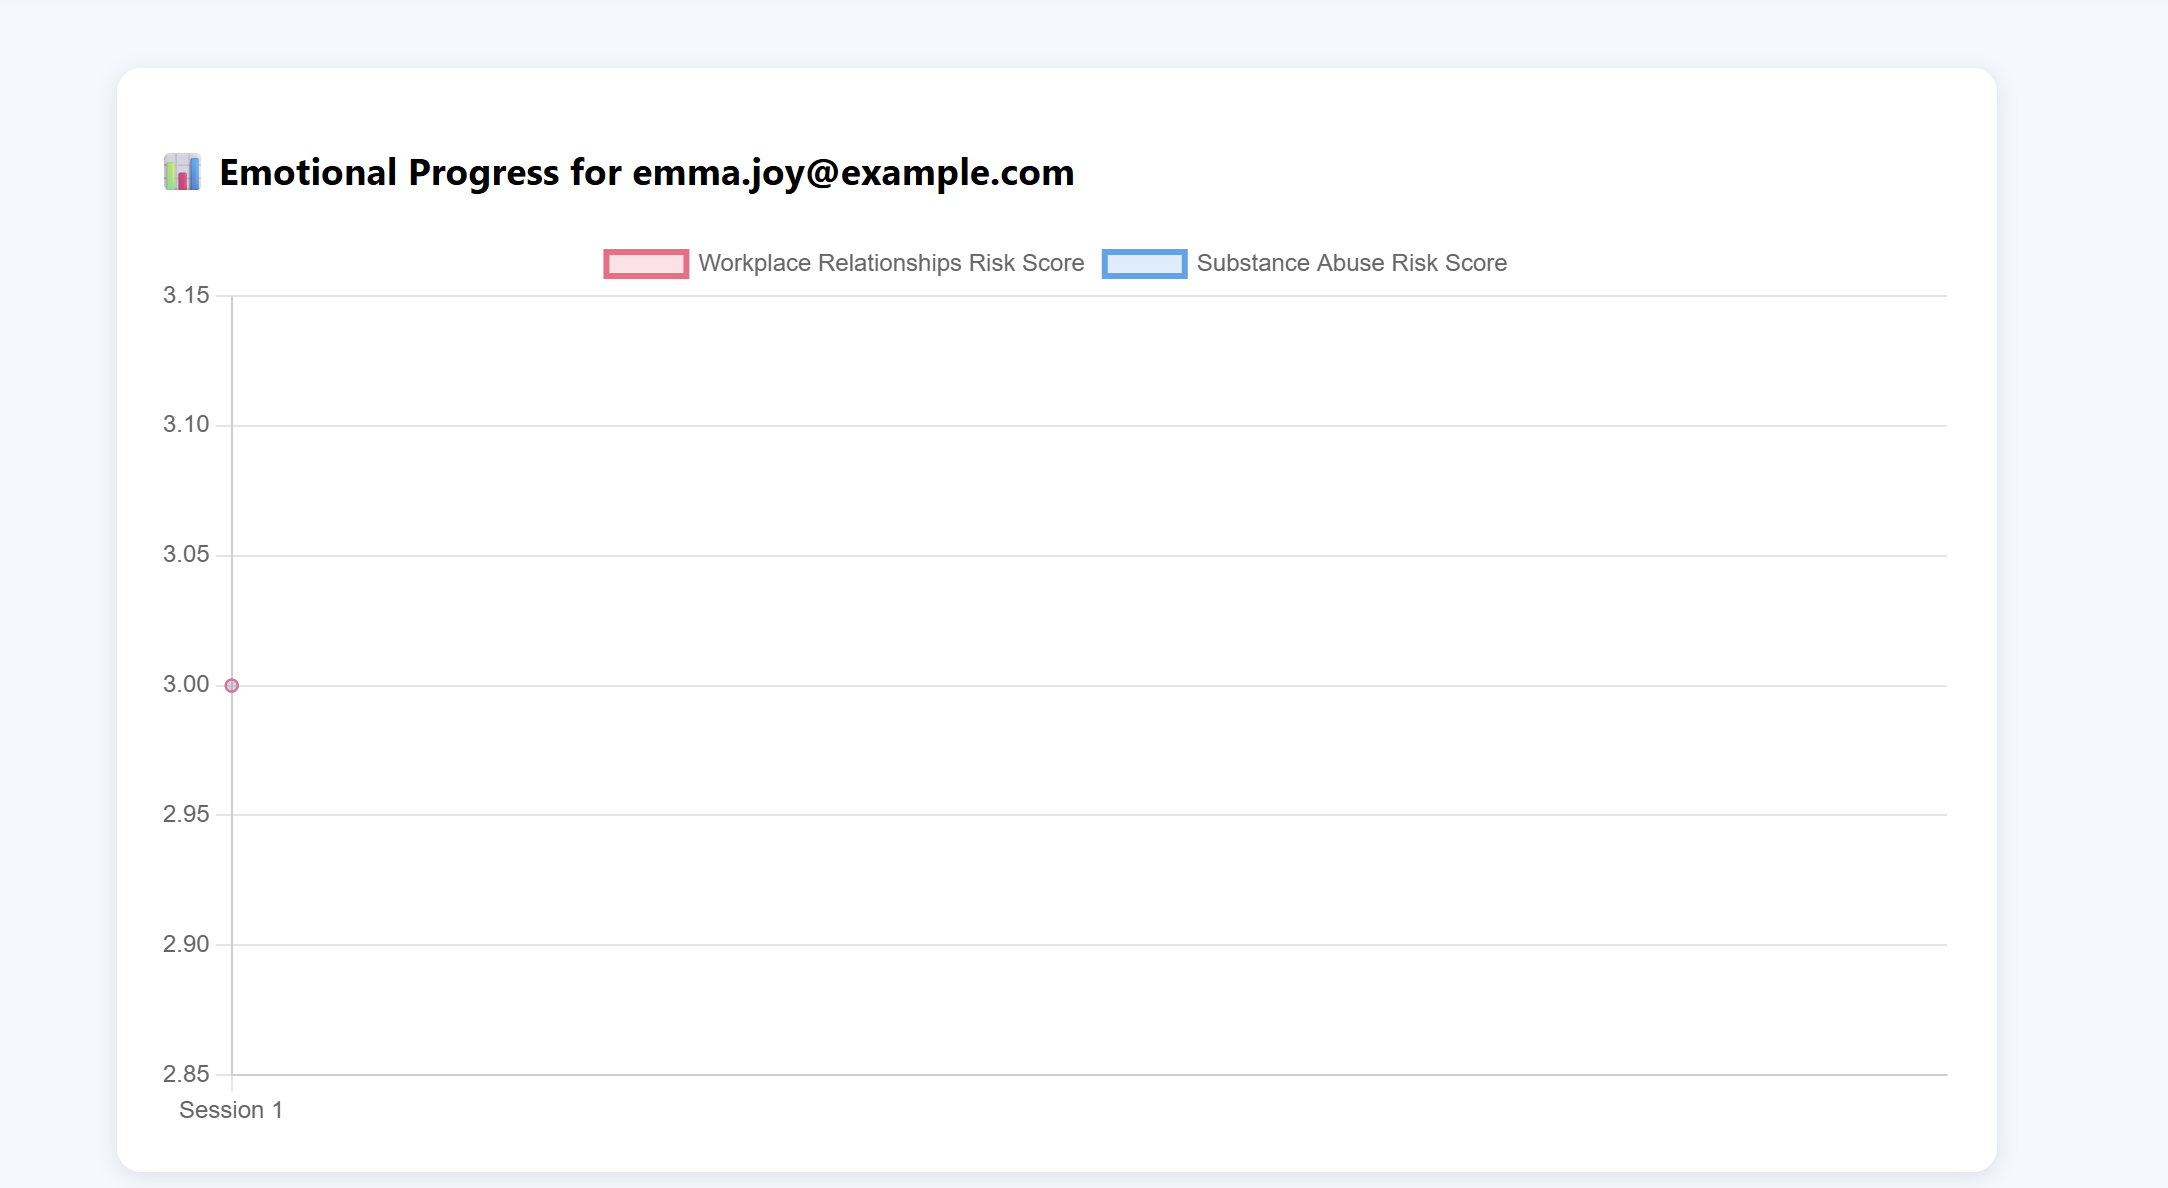This screenshot has width=2168, height=1188.
Task: Click the 3.10 y-axis label
Action: [x=186, y=425]
